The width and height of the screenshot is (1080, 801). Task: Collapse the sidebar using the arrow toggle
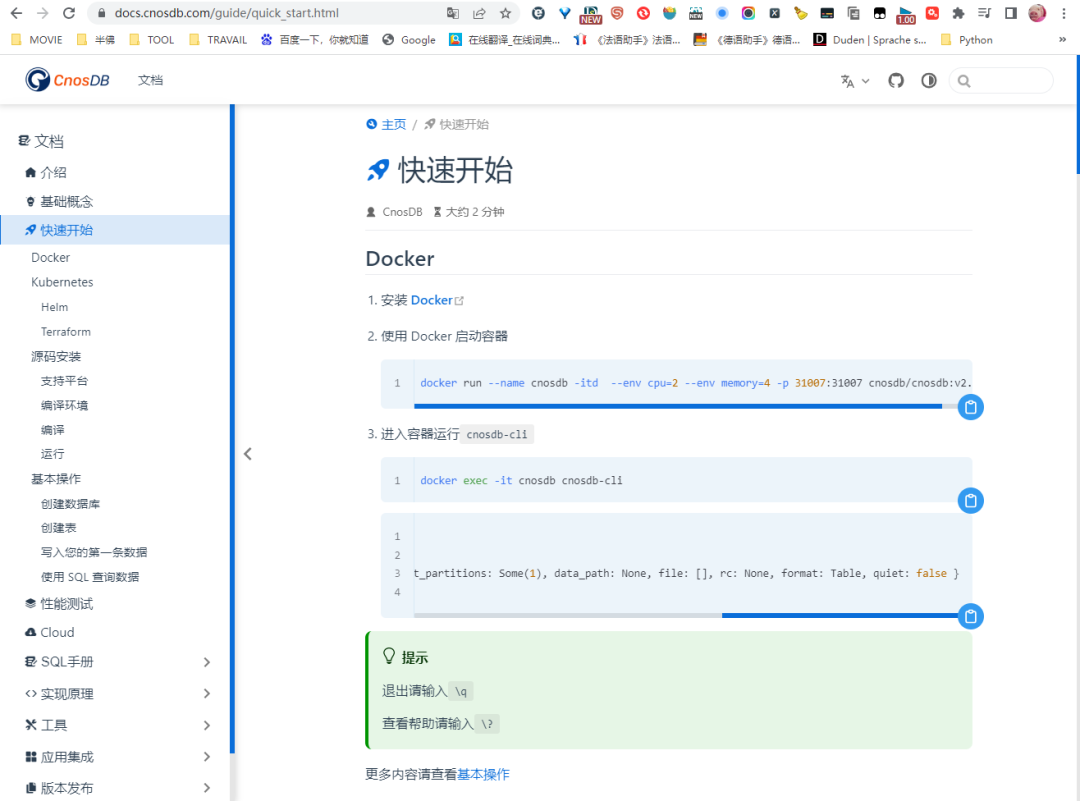[x=247, y=453]
